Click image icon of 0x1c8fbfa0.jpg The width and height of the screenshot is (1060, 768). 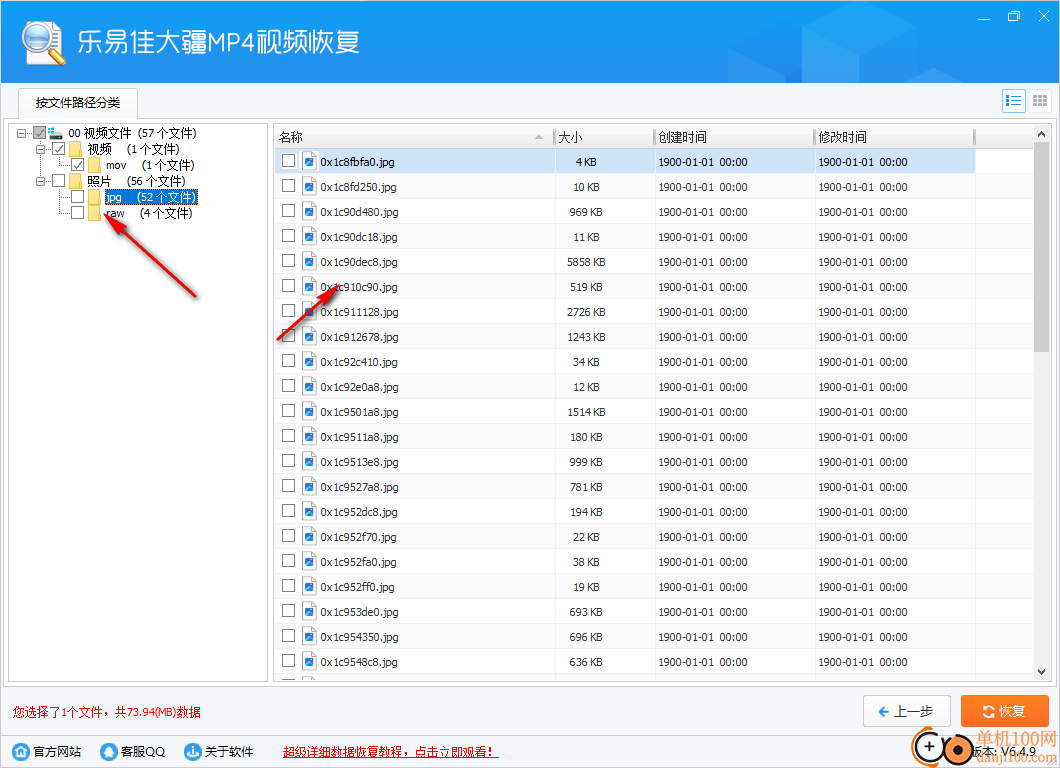pyautogui.click(x=310, y=162)
